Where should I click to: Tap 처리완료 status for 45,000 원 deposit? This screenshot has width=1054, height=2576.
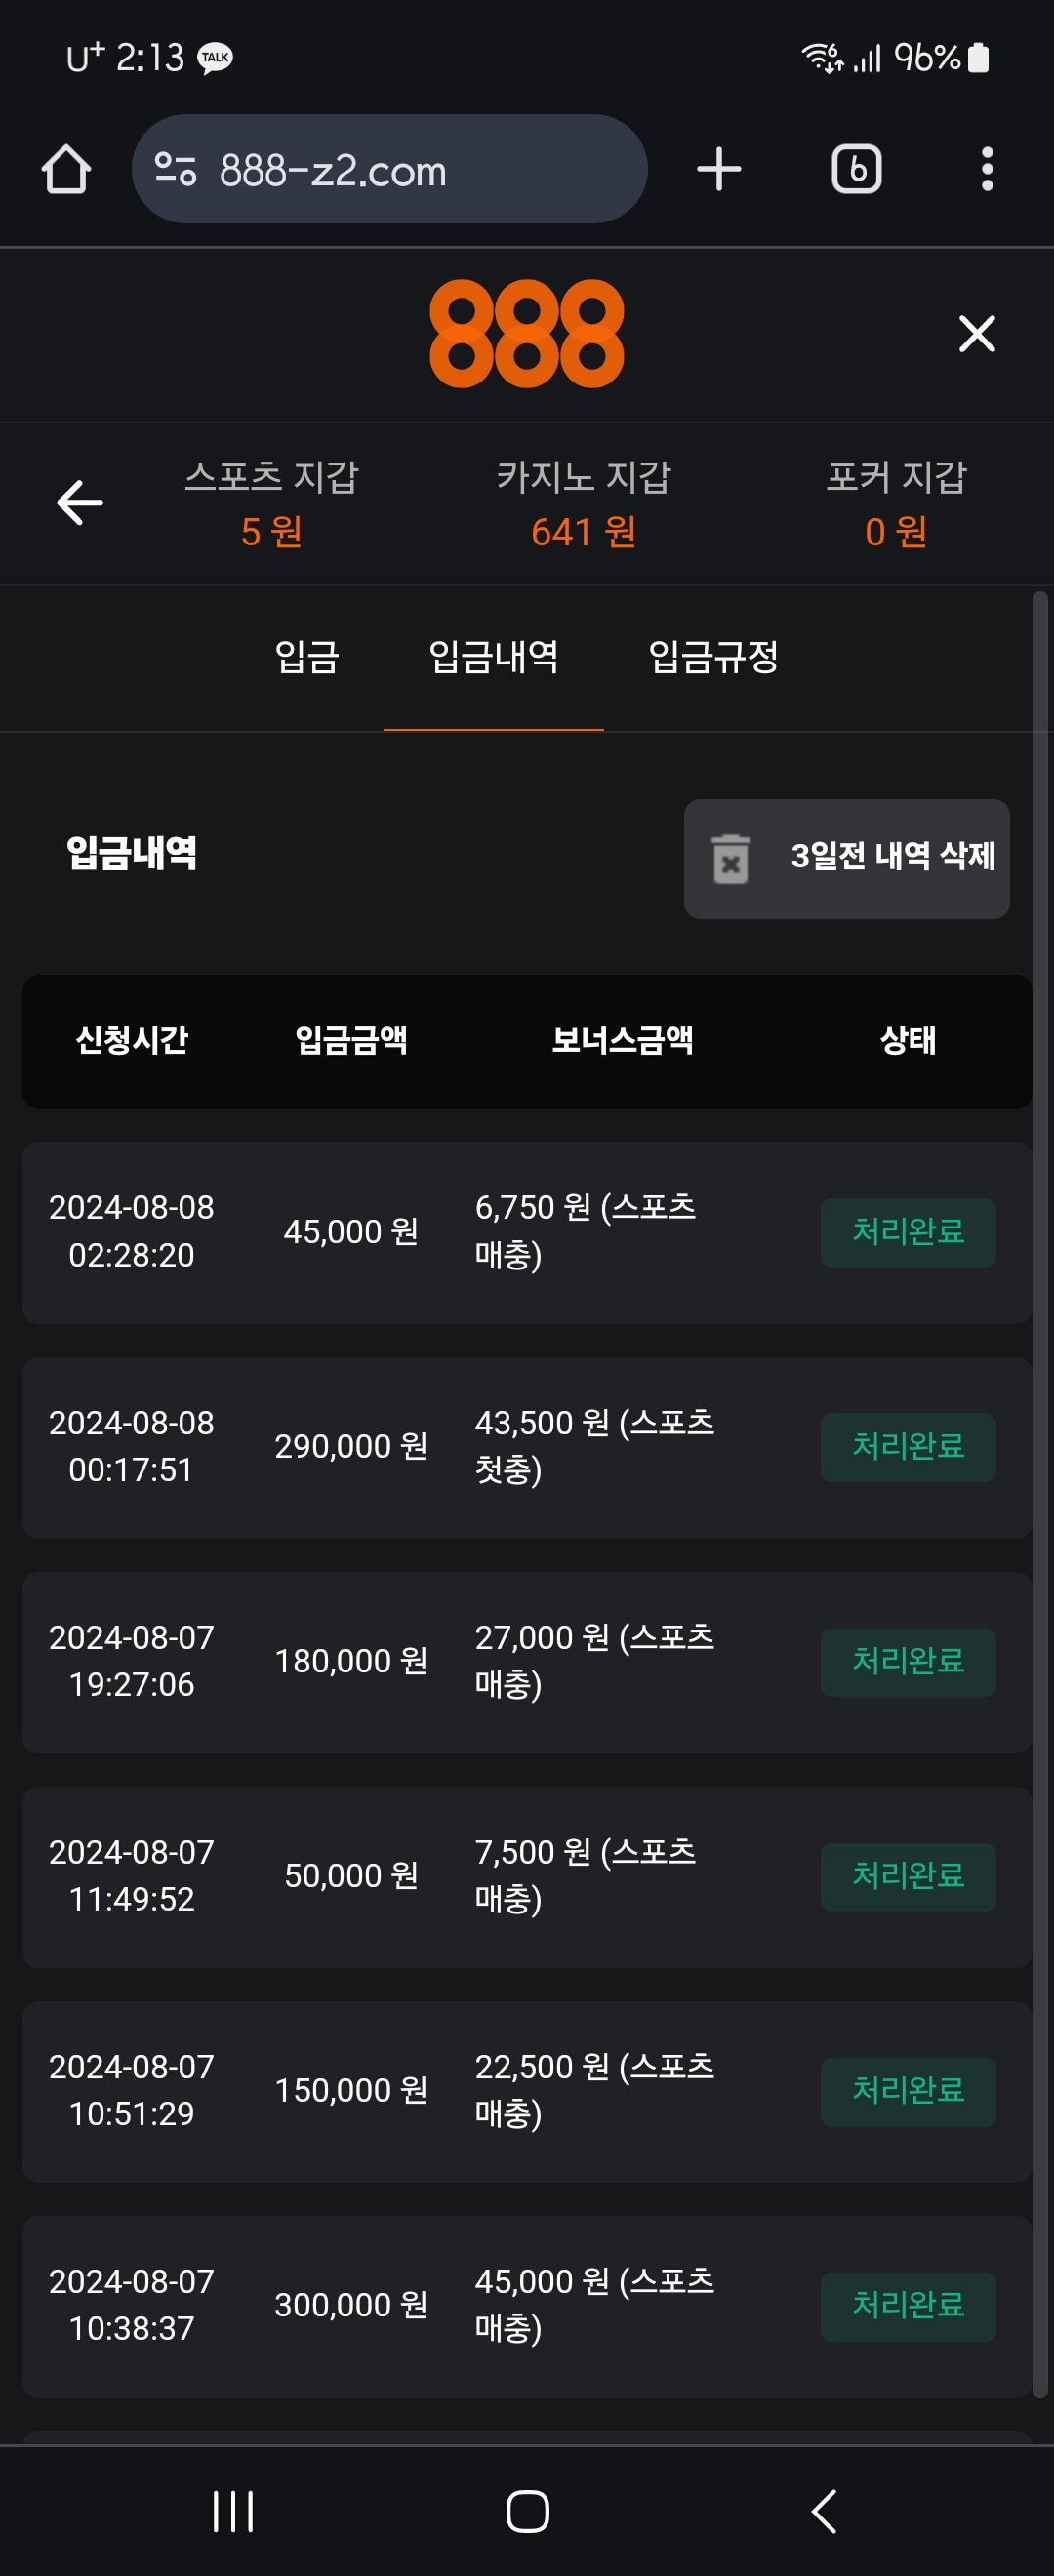pos(907,1231)
